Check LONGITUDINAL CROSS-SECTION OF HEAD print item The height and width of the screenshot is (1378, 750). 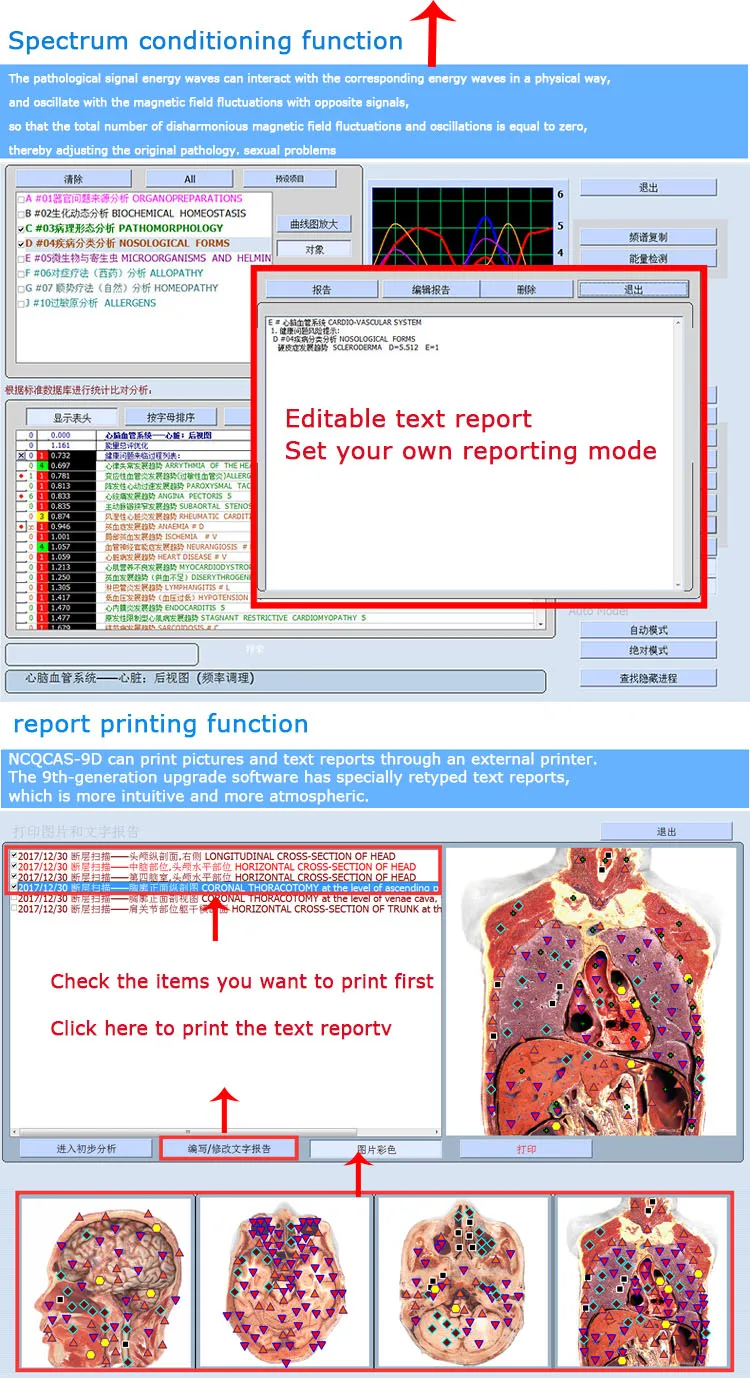pos(13,856)
